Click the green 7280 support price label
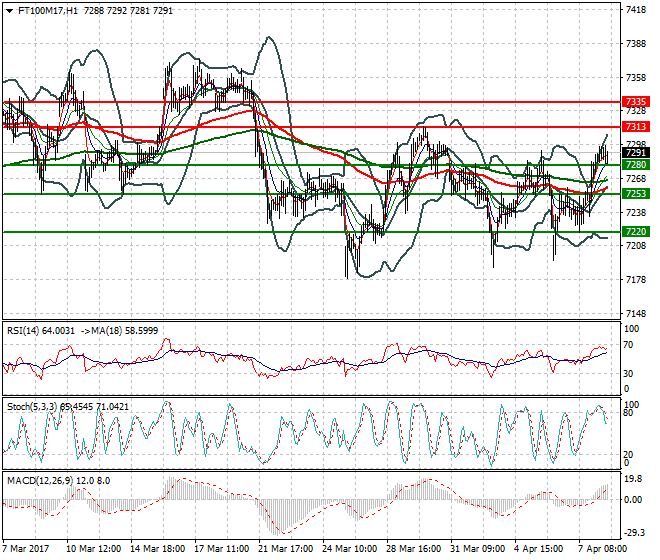660x560 pixels. [636, 165]
